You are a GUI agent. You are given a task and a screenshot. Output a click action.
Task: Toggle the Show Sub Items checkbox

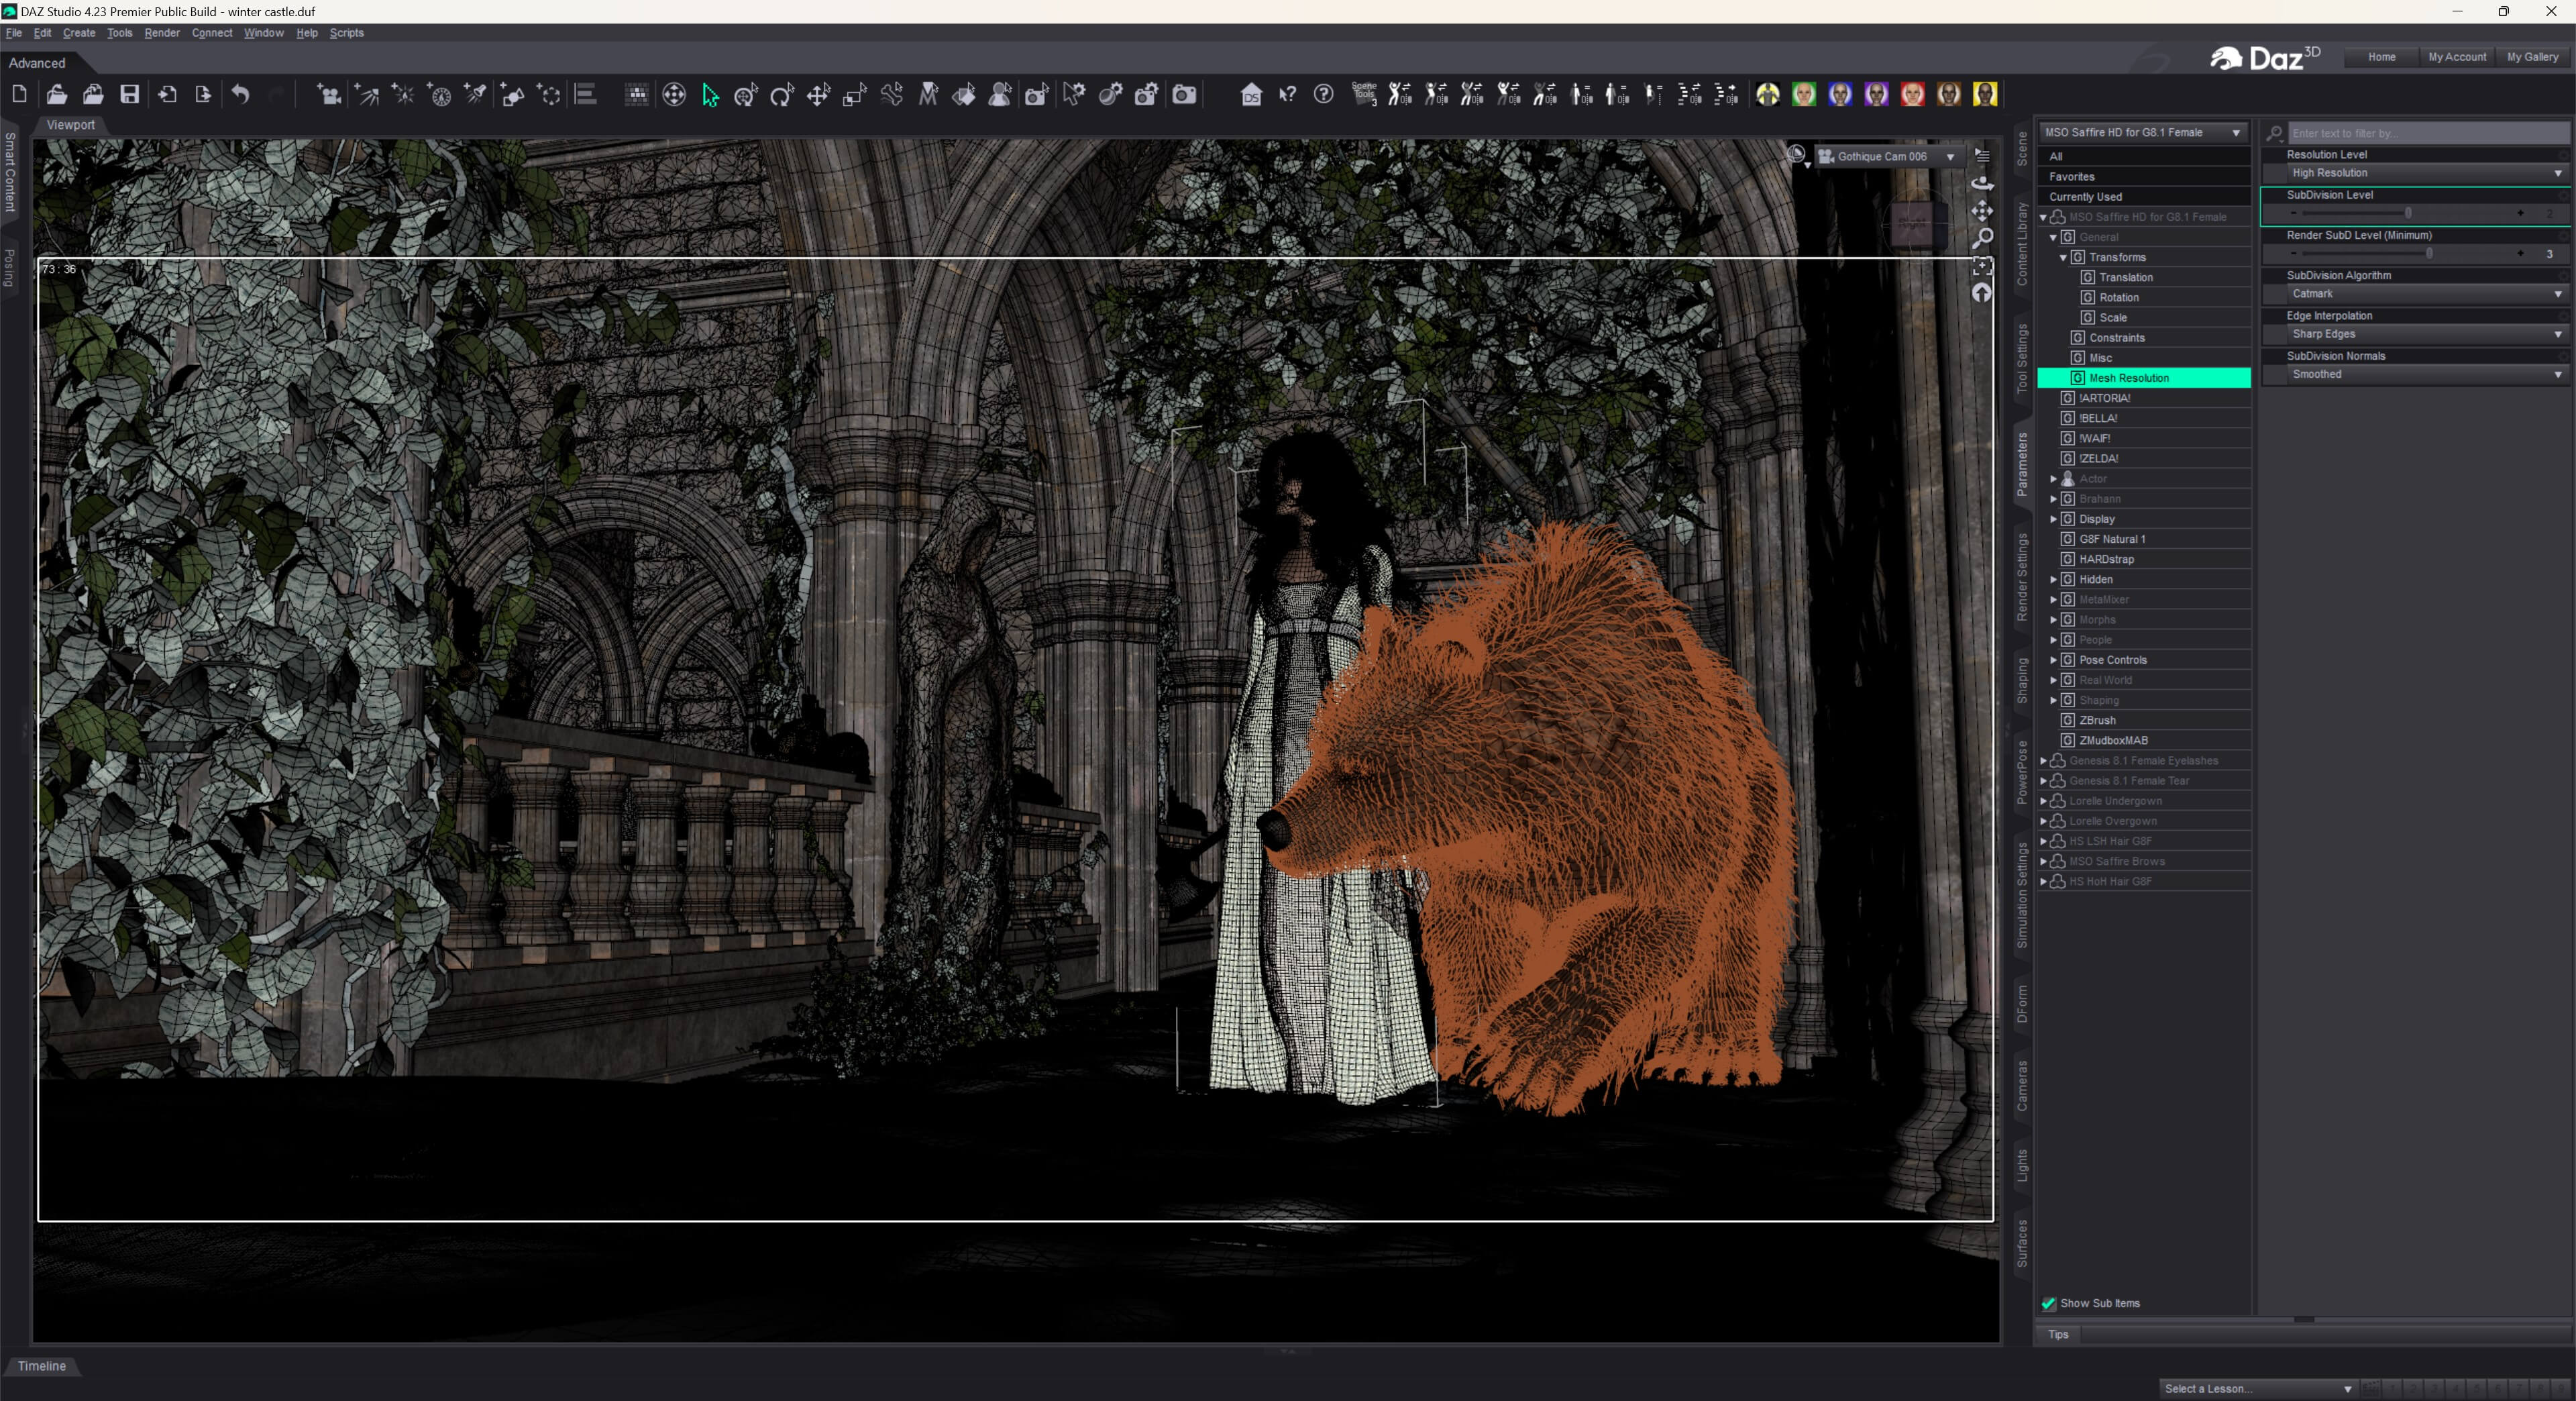pyautogui.click(x=2048, y=1303)
